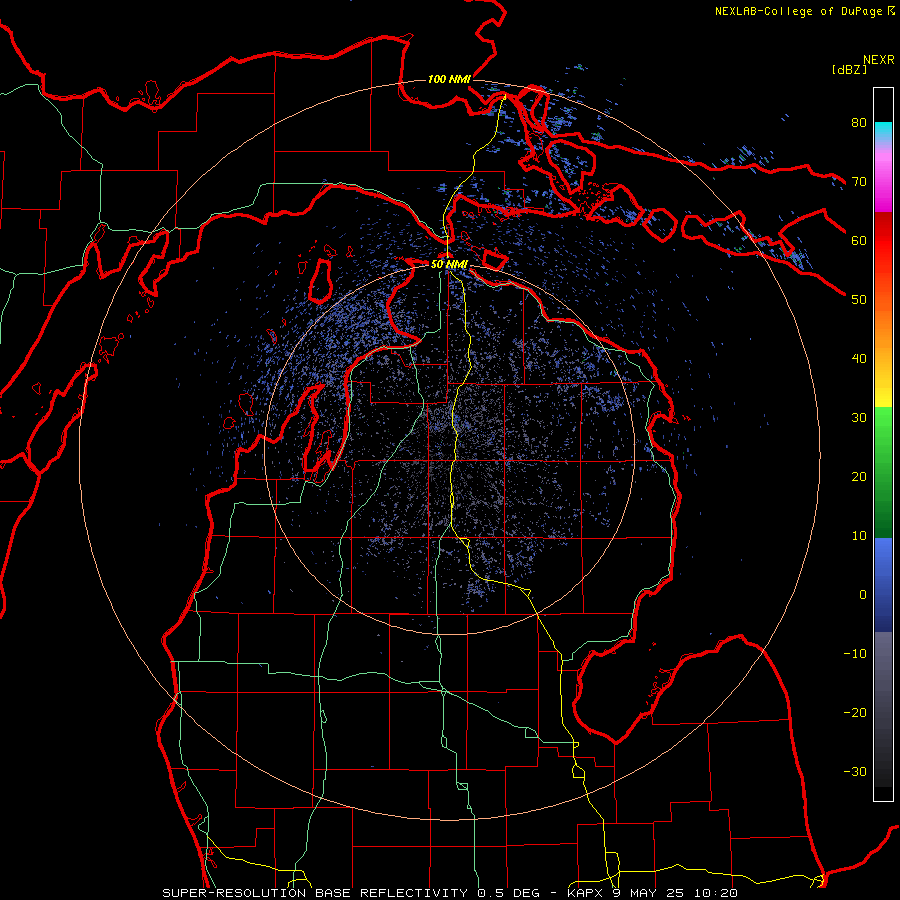This screenshot has width=900, height=900.
Task: Click the gray segment of the color bar
Action: [x=883, y=709]
